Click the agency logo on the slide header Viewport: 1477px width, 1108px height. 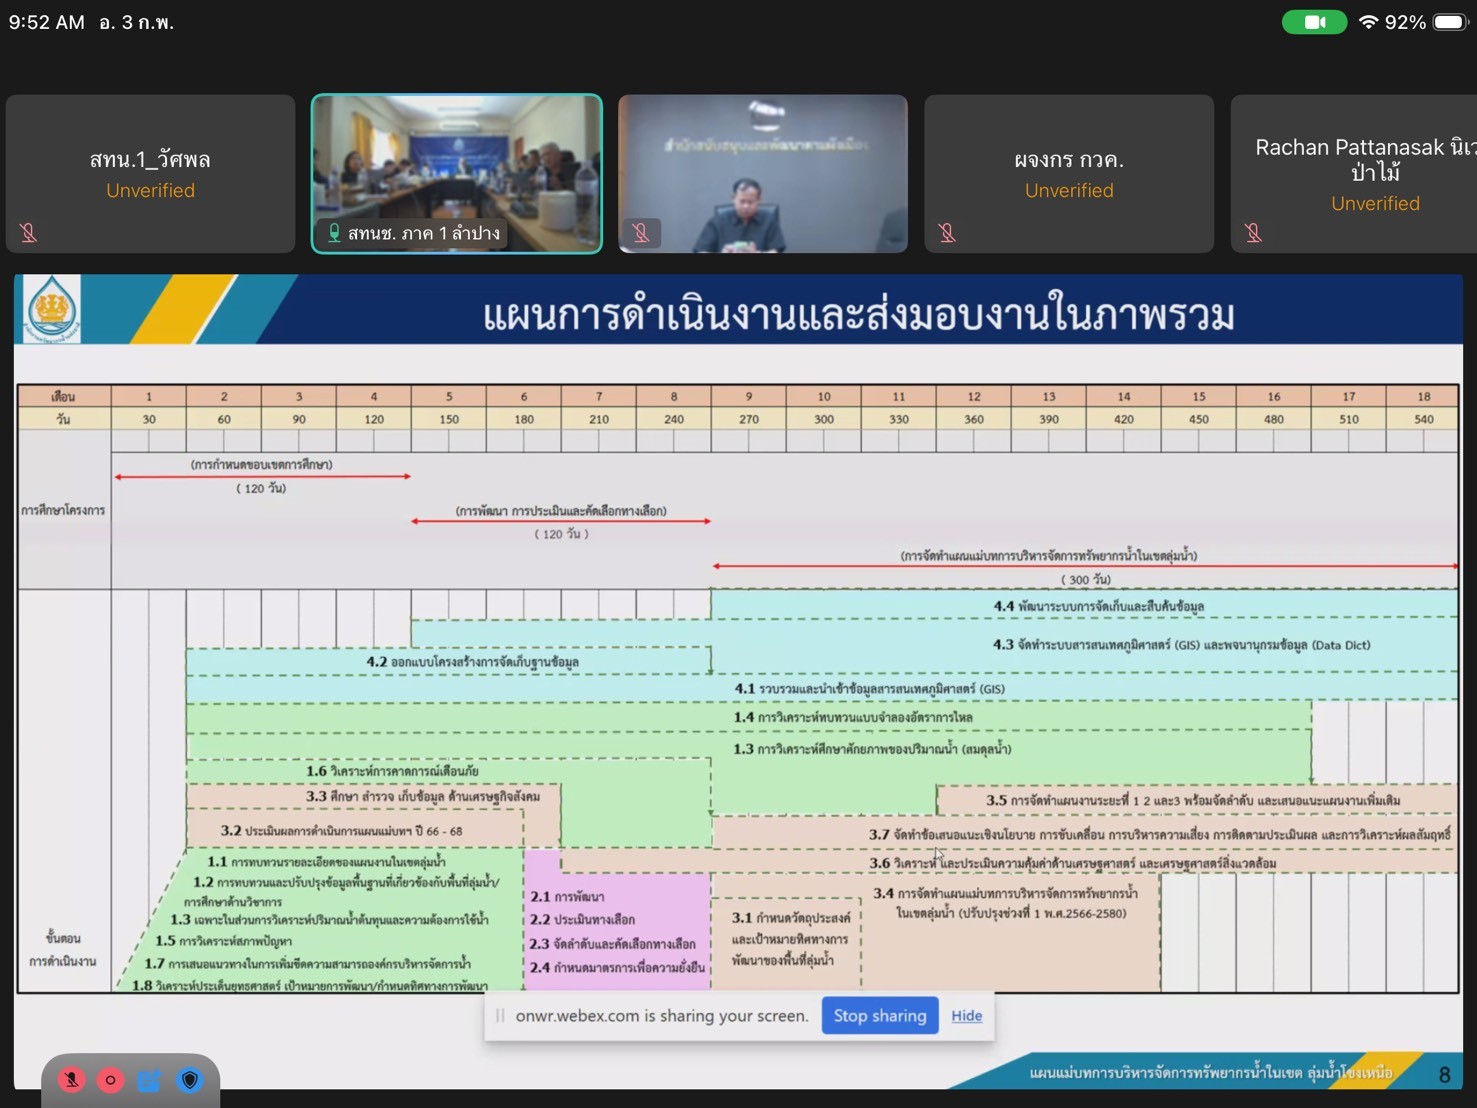click(x=51, y=309)
